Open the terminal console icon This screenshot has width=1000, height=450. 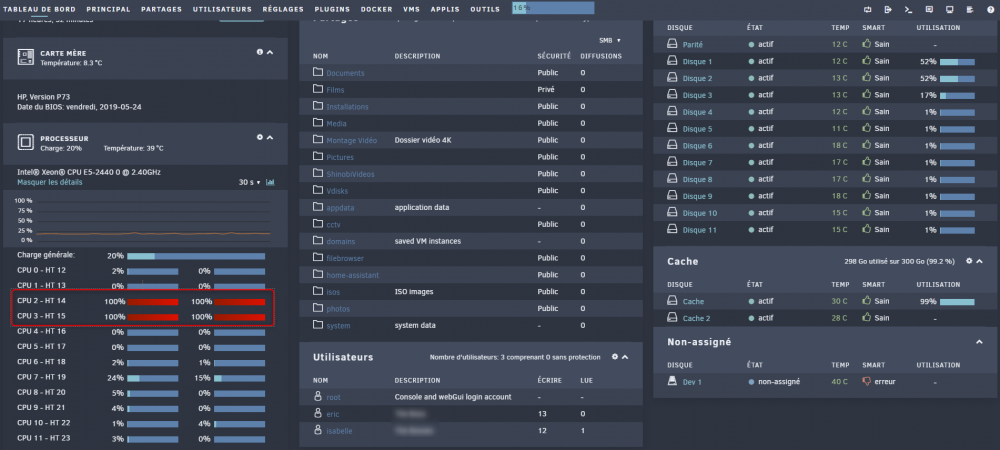[908, 10]
